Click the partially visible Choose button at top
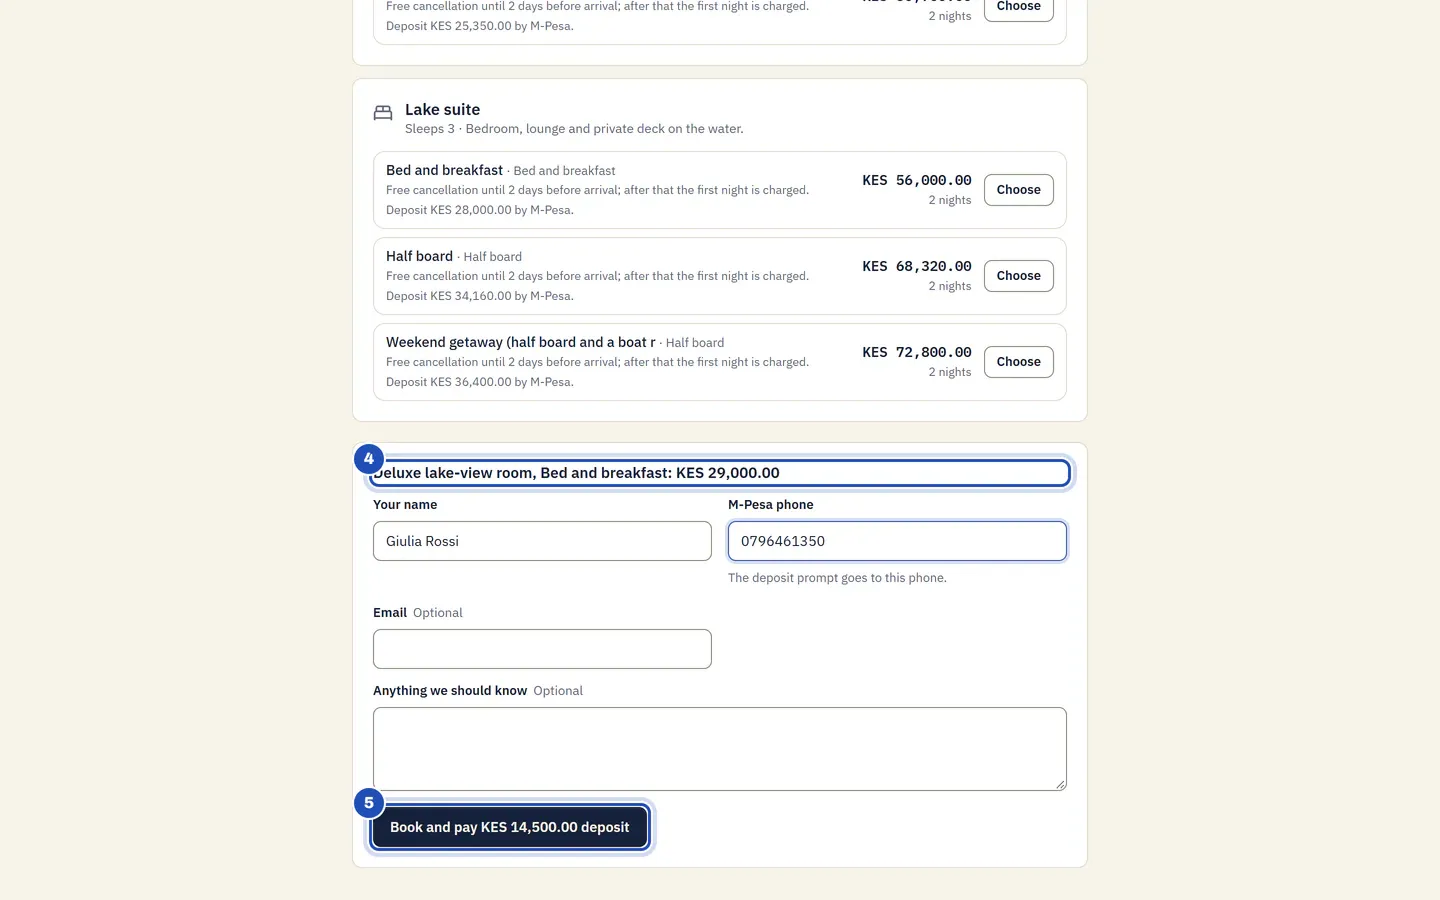This screenshot has width=1440, height=900. pyautogui.click(x=1018, y=9)
